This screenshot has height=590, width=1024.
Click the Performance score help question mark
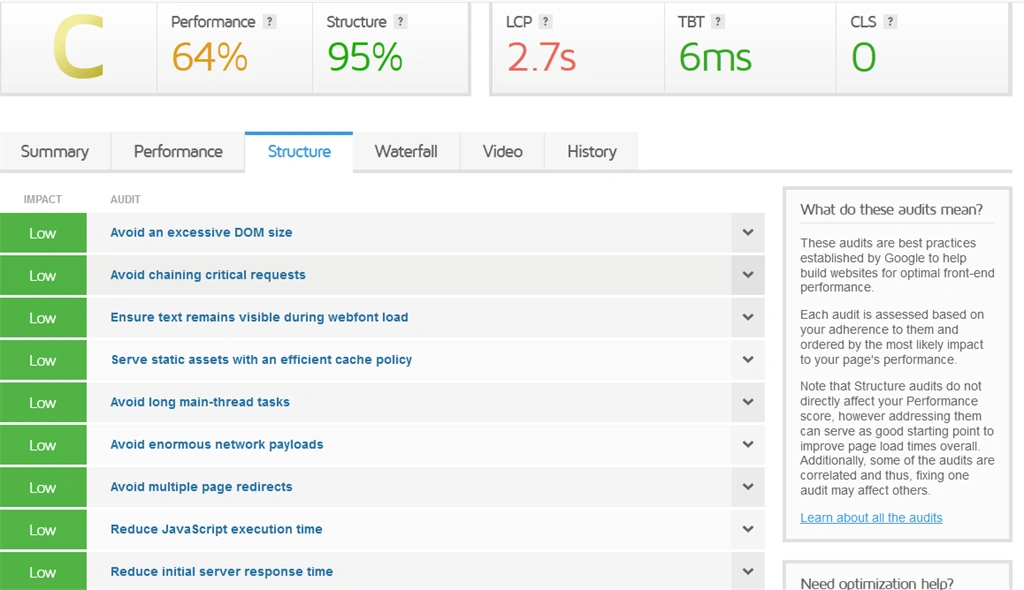click(x=269, y=22)
